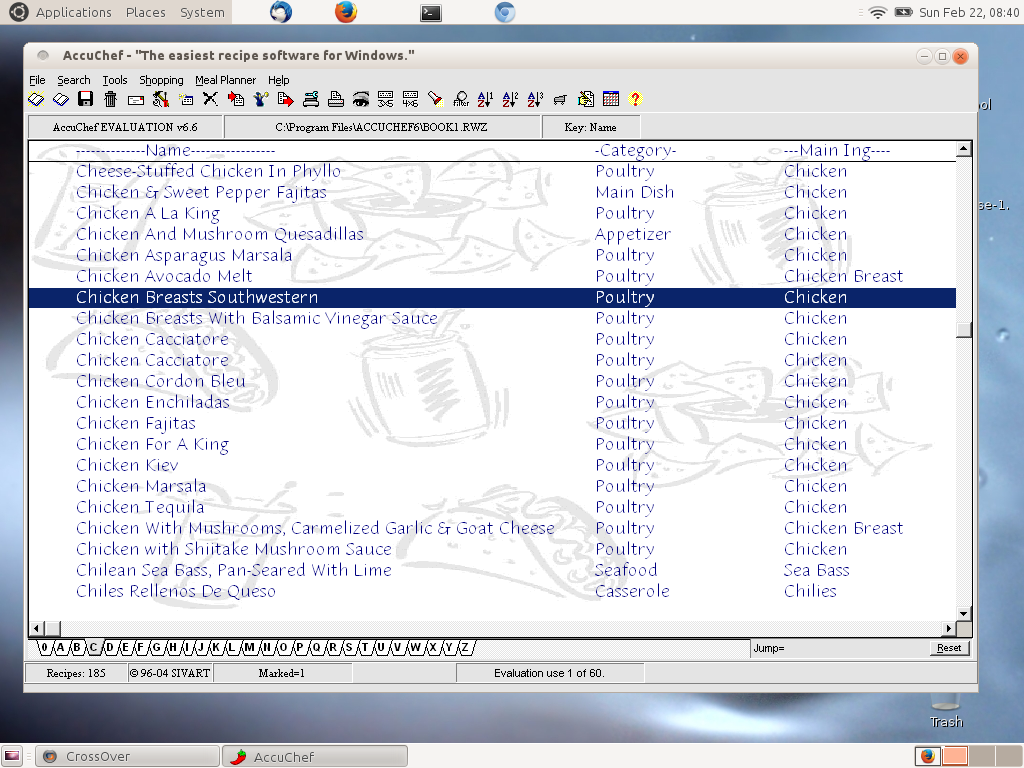Open the Meal Planner menu

tap(225, 80)
